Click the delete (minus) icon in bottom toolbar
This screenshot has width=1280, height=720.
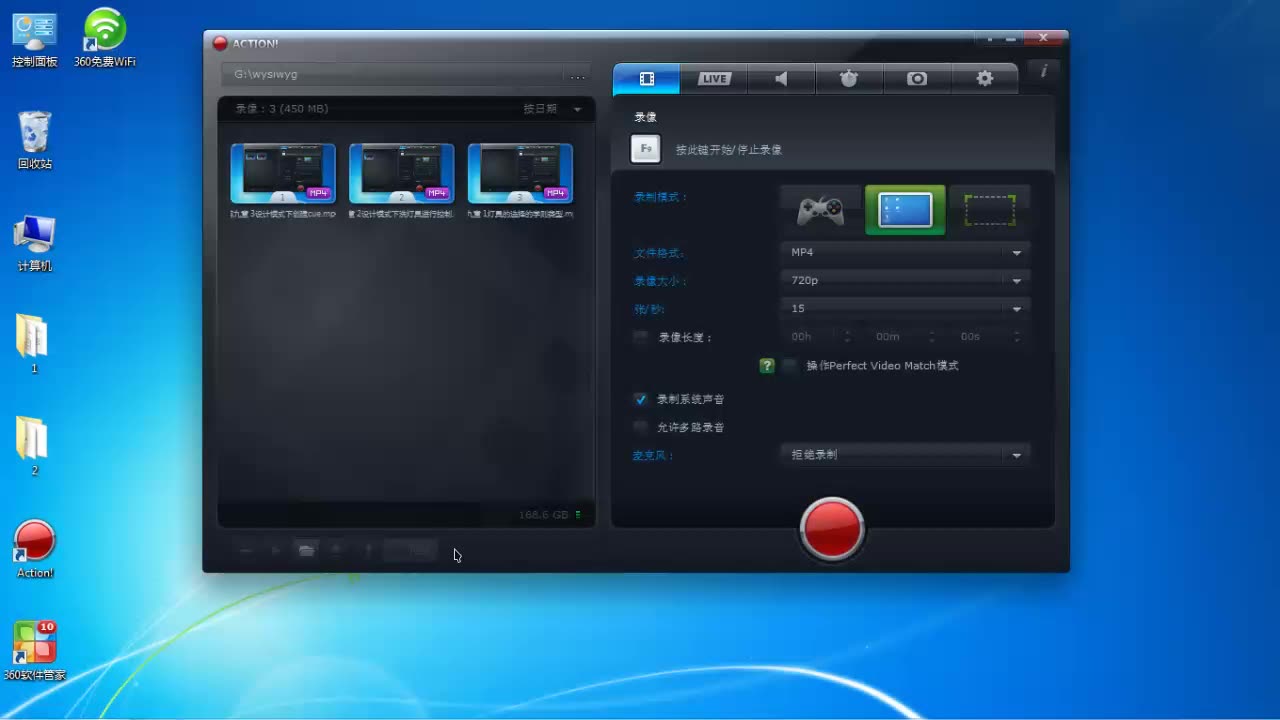click(246, 550)
